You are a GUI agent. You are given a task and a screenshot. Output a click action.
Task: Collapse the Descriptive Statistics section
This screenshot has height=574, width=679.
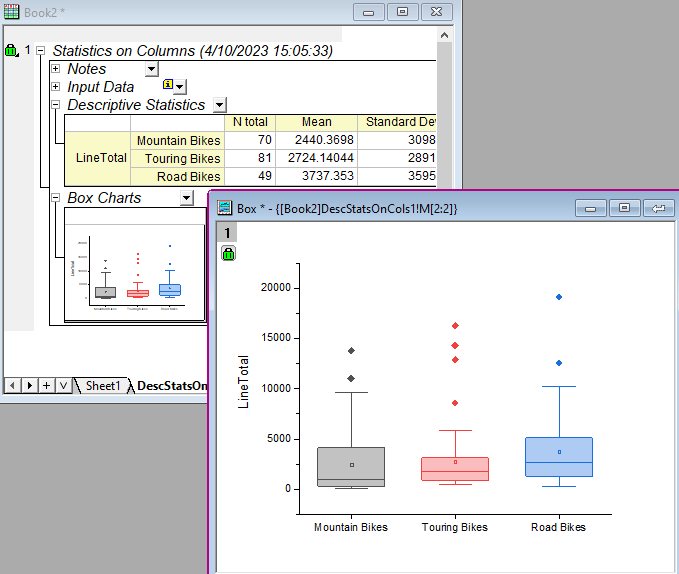coord(56,105)
